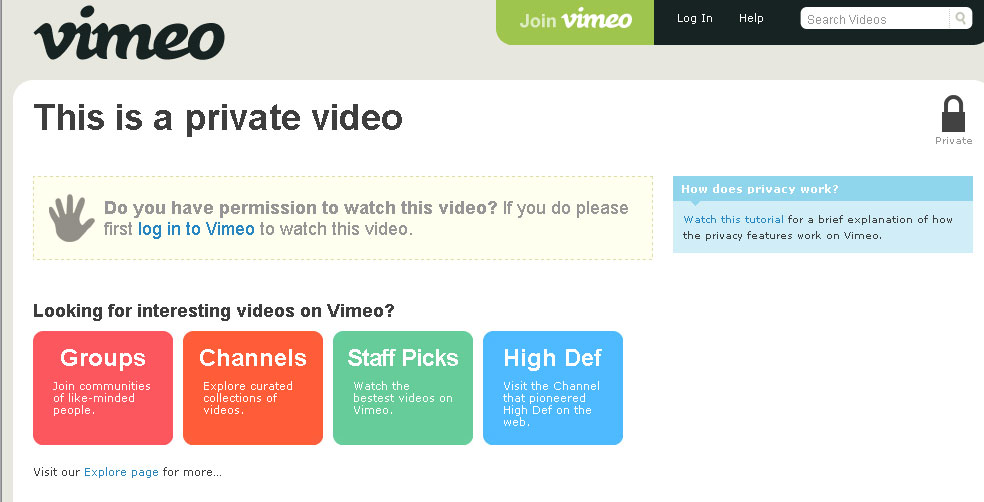Open the Staff Picks tile
This screenshot has width=984, height=502.
[403, 388]
